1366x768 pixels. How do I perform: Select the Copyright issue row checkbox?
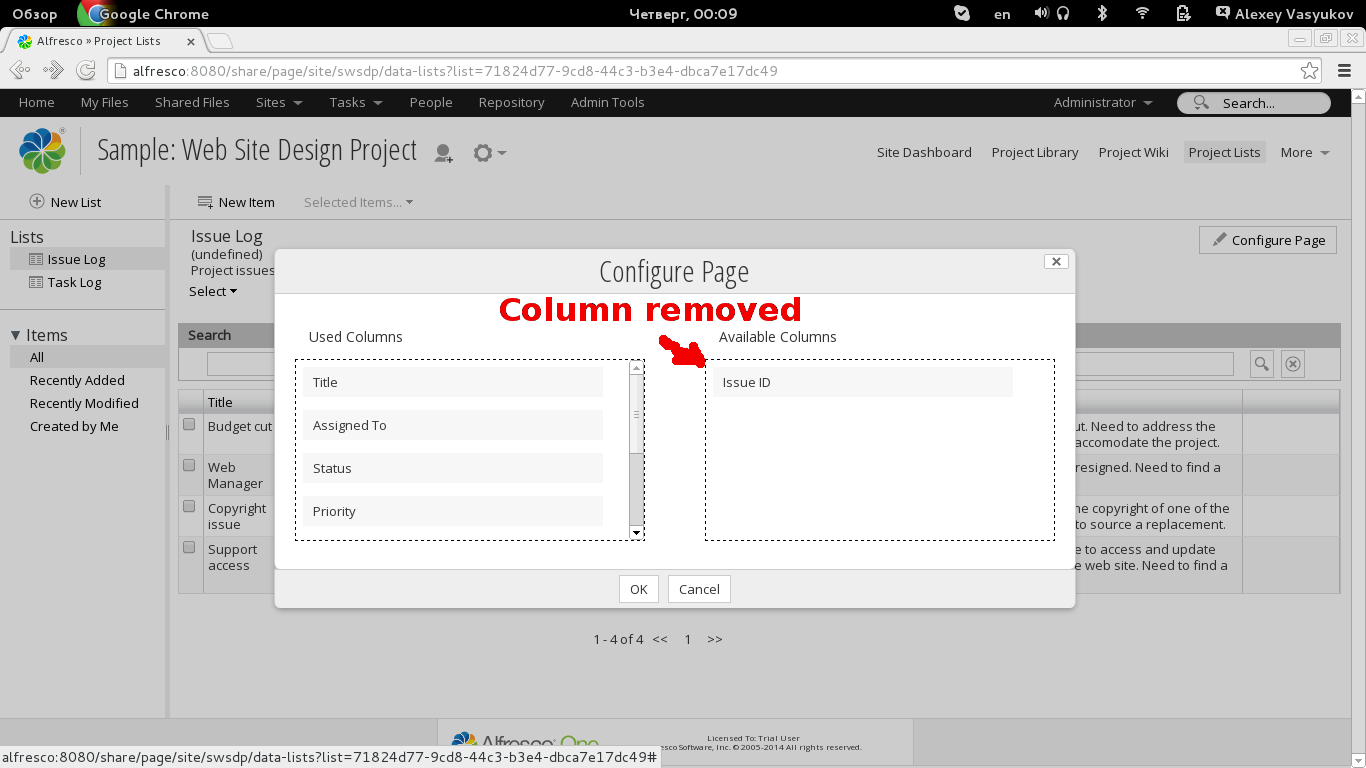point(189,506)
